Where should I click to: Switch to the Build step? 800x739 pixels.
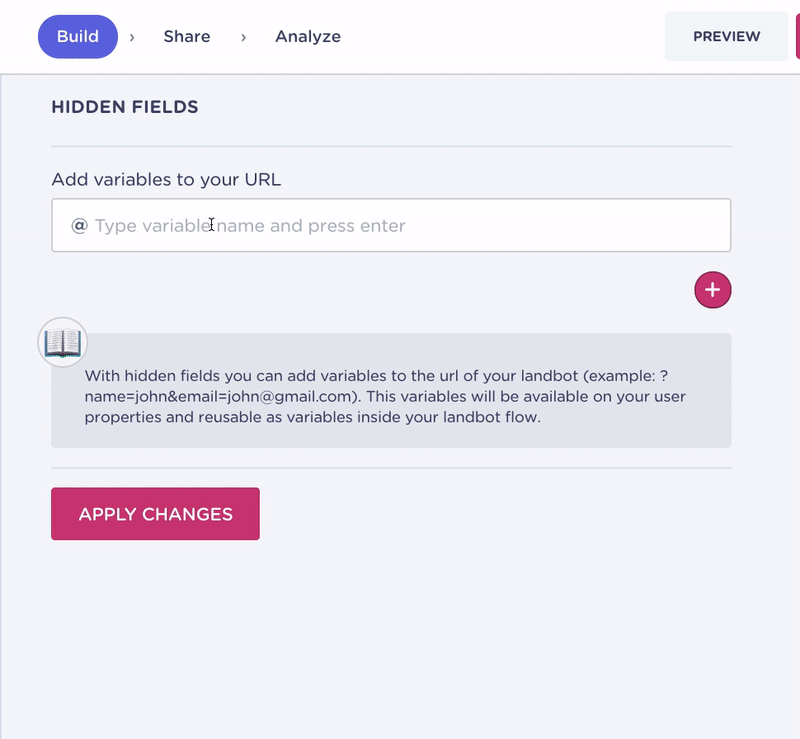coord(78,36)
